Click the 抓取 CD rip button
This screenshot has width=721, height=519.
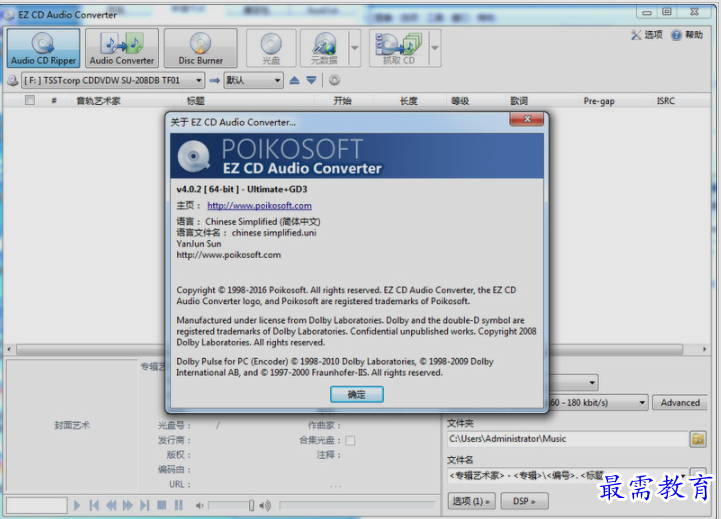coord(399,48)
